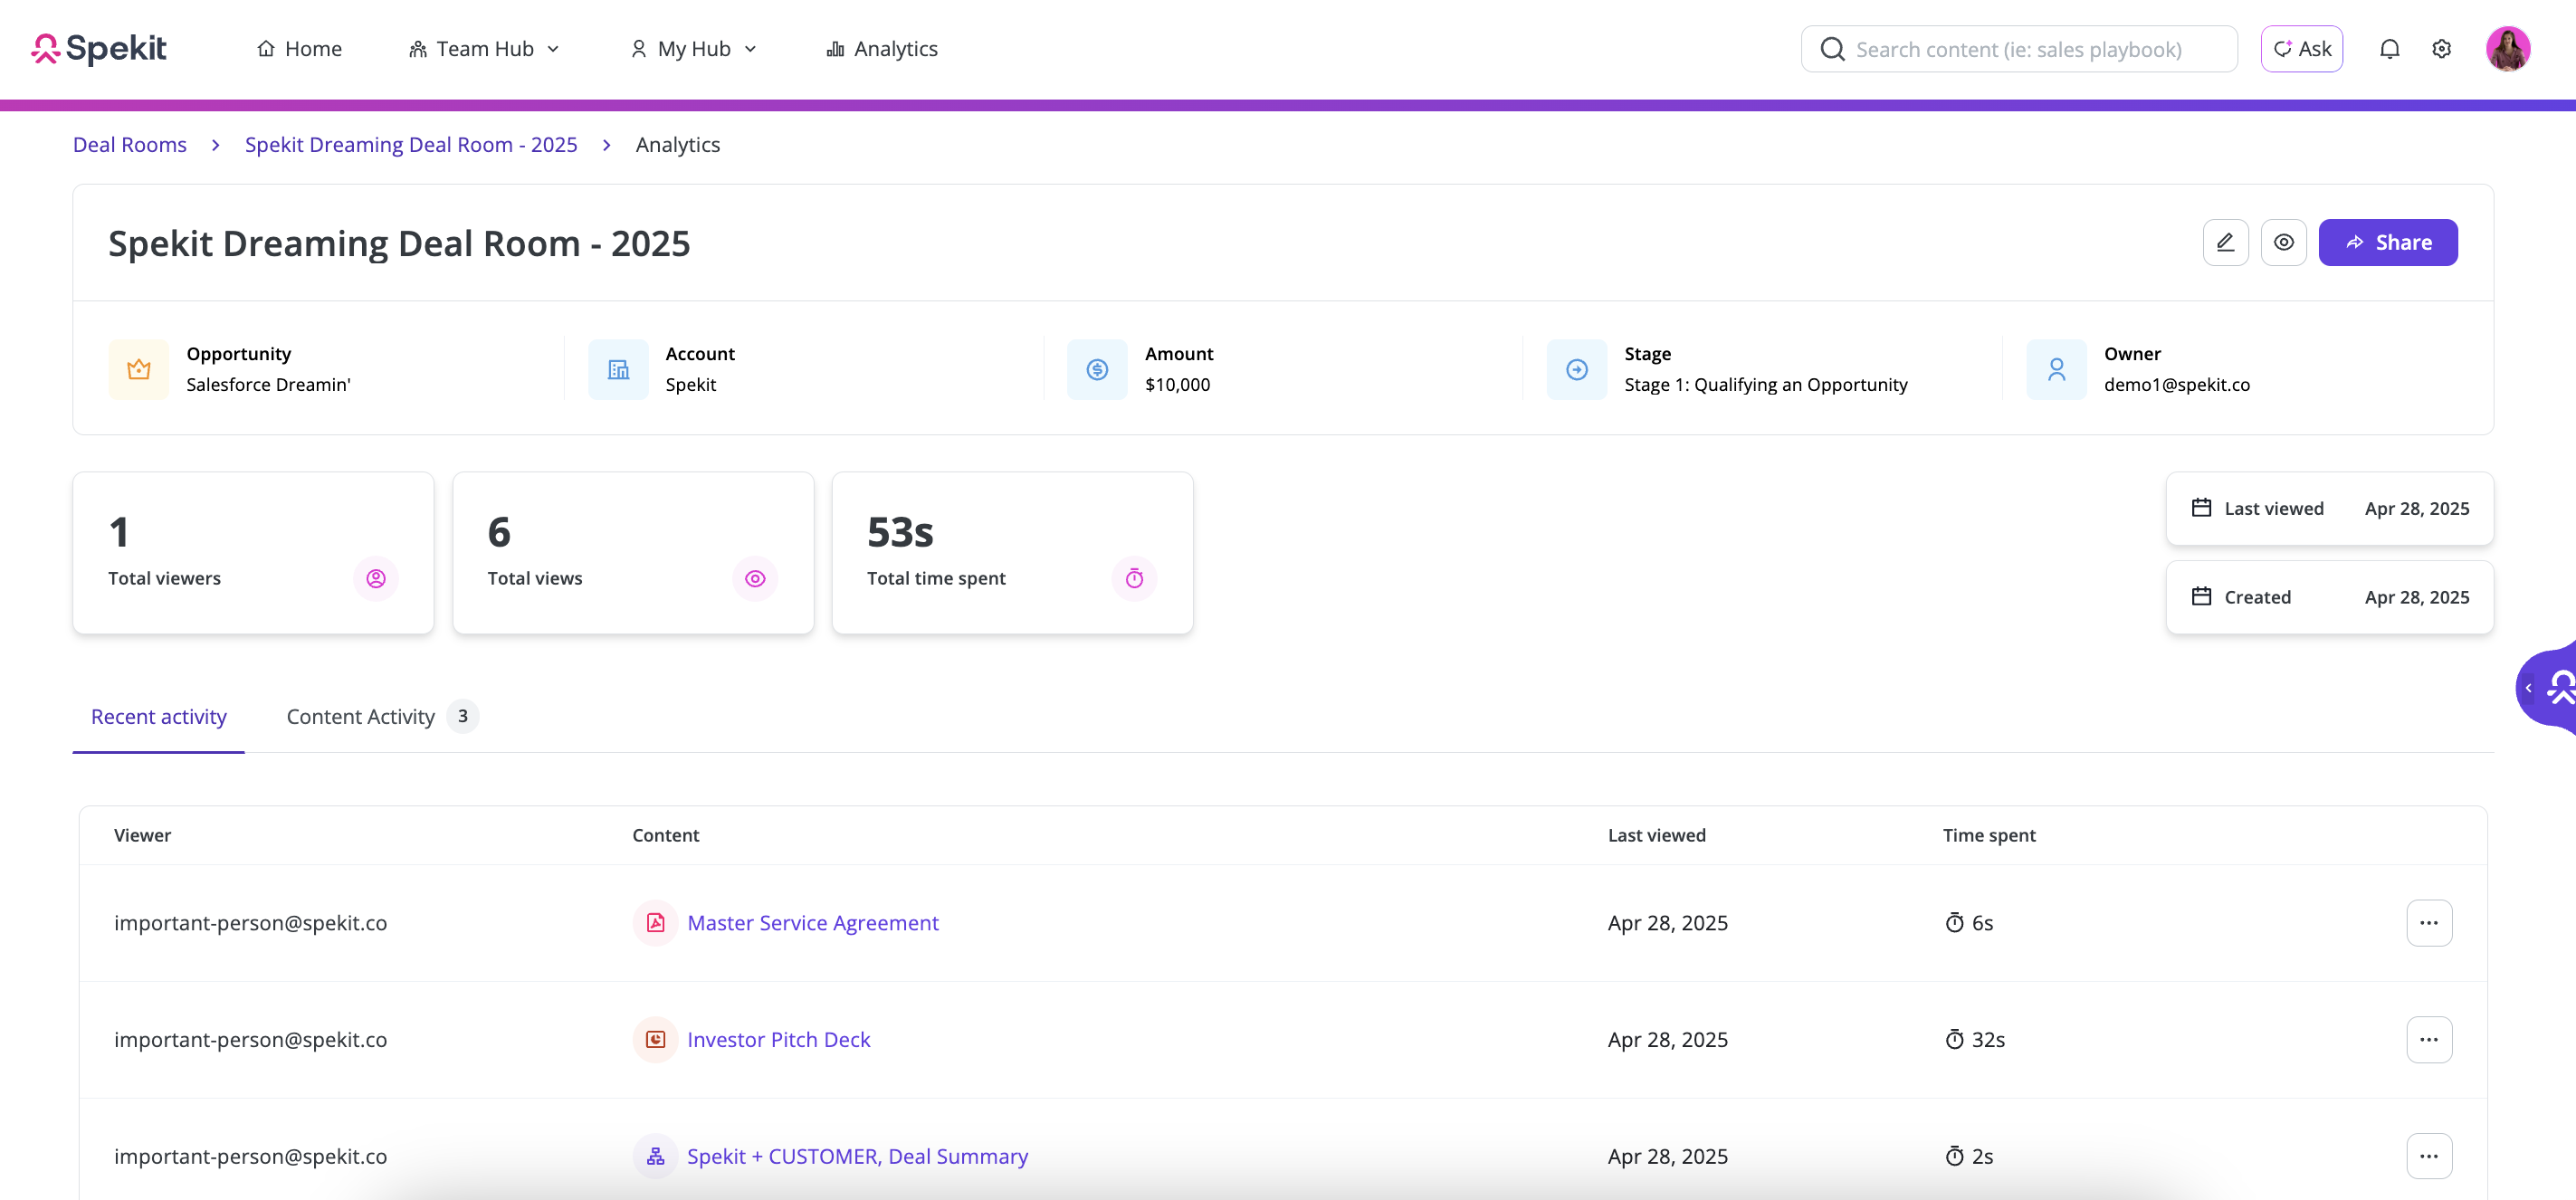The width and height of the screenshot is (2576, 1200).
Task: Click the 53s Total time spent card
Action: point(1012,553)
